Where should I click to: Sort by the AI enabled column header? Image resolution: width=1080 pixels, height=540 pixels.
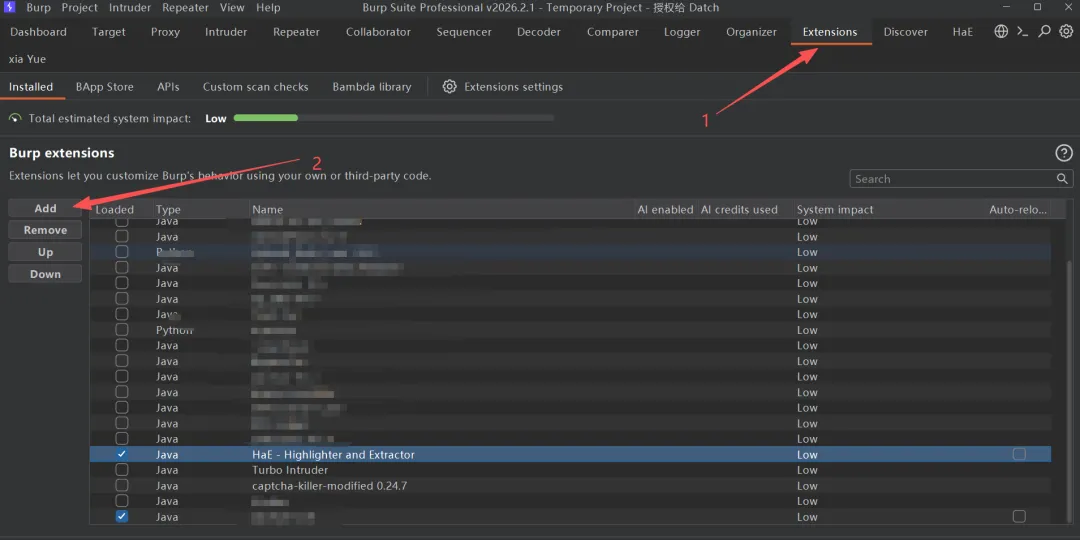click(665, 209)
